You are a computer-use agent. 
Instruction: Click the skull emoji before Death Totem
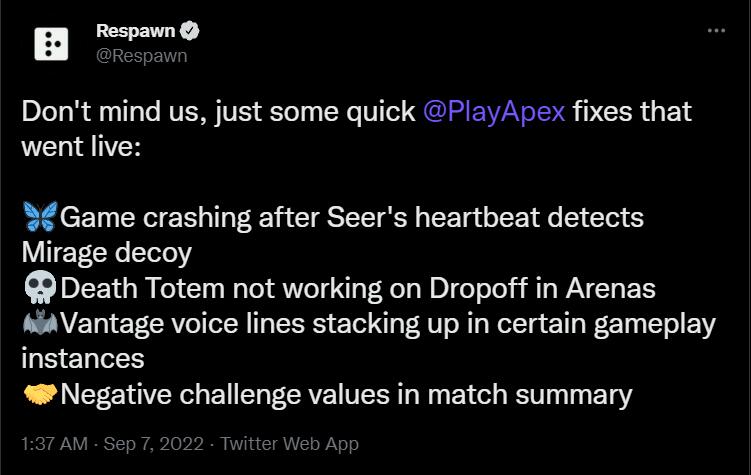coord(39,289)
